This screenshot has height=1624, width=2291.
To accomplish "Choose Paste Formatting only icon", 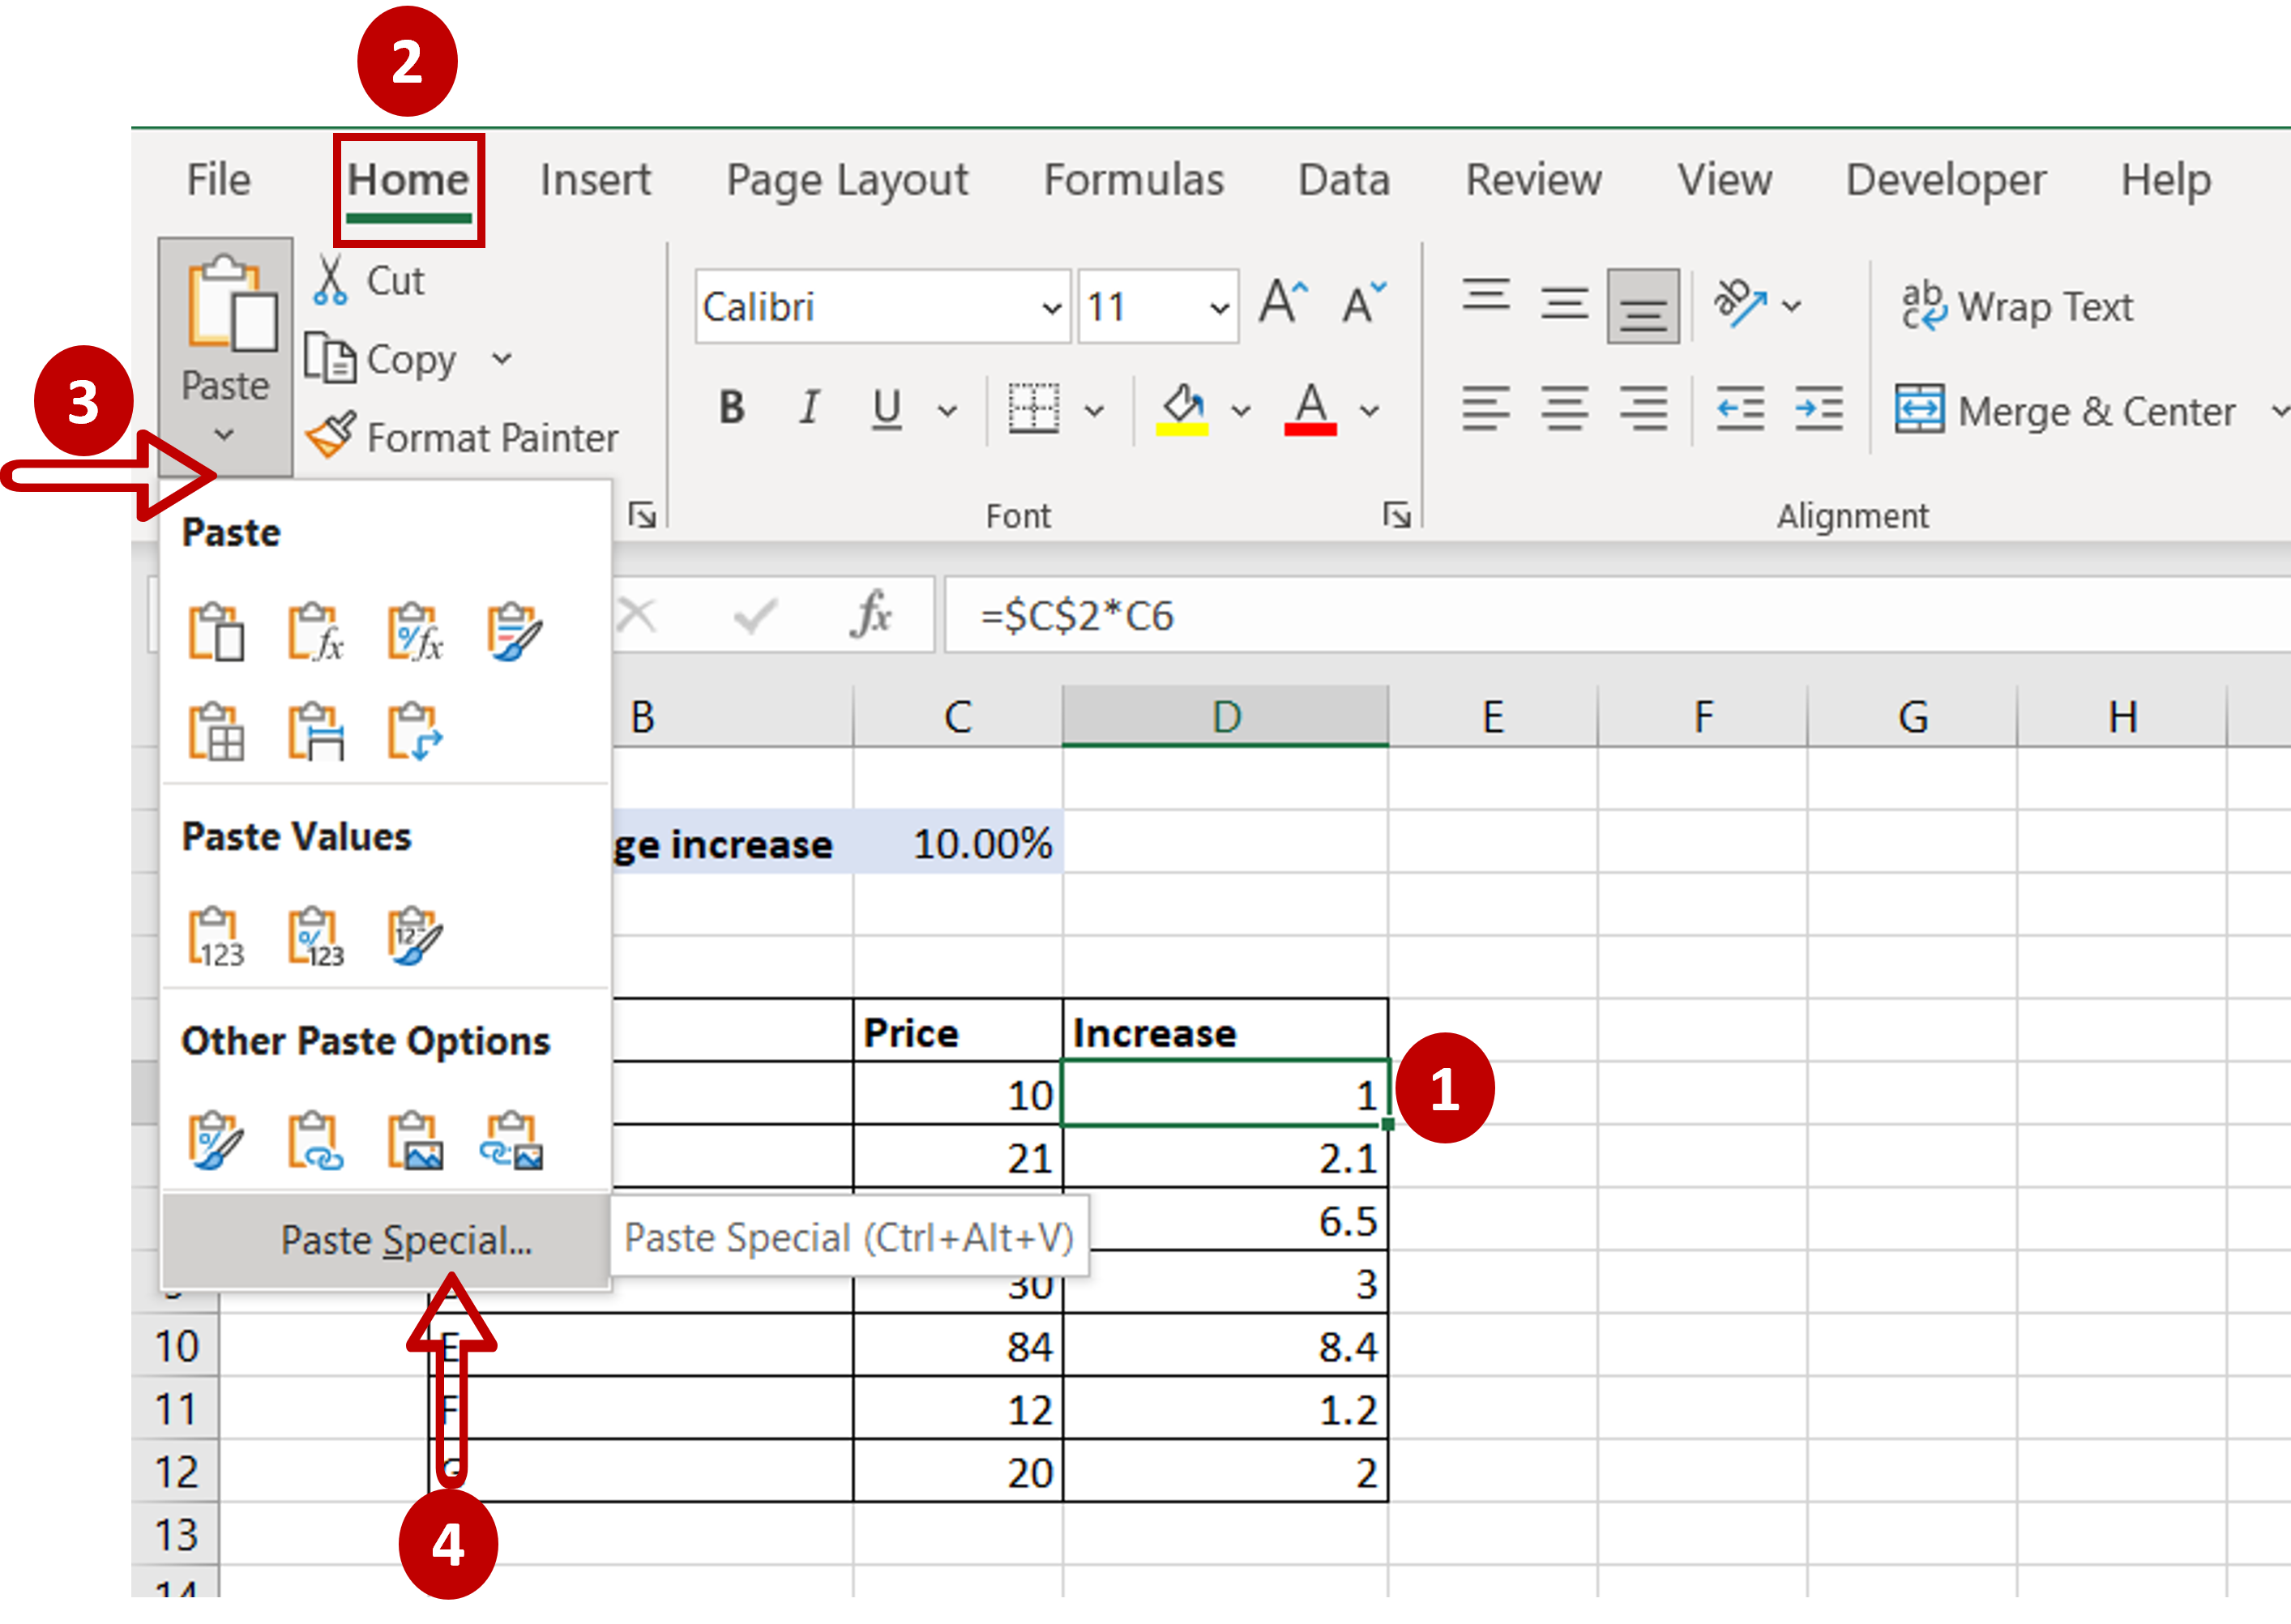I will pyautogui.click(x=216, y=1140).
